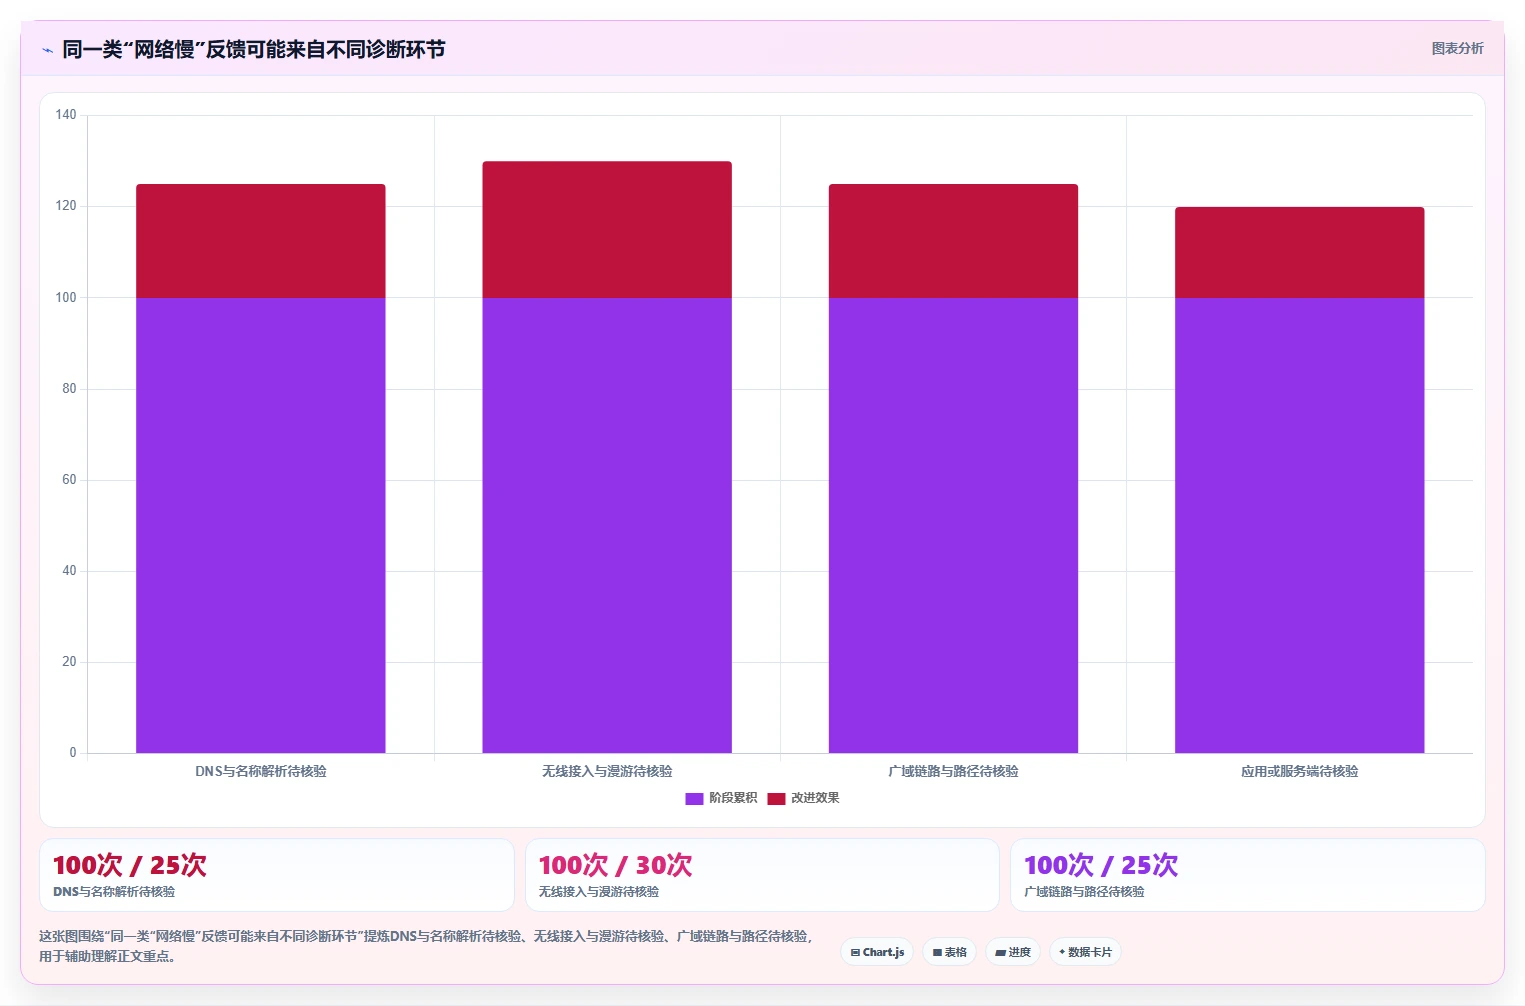Click the red segment above 无线接入与漫游待核验

tap(607, 230)
